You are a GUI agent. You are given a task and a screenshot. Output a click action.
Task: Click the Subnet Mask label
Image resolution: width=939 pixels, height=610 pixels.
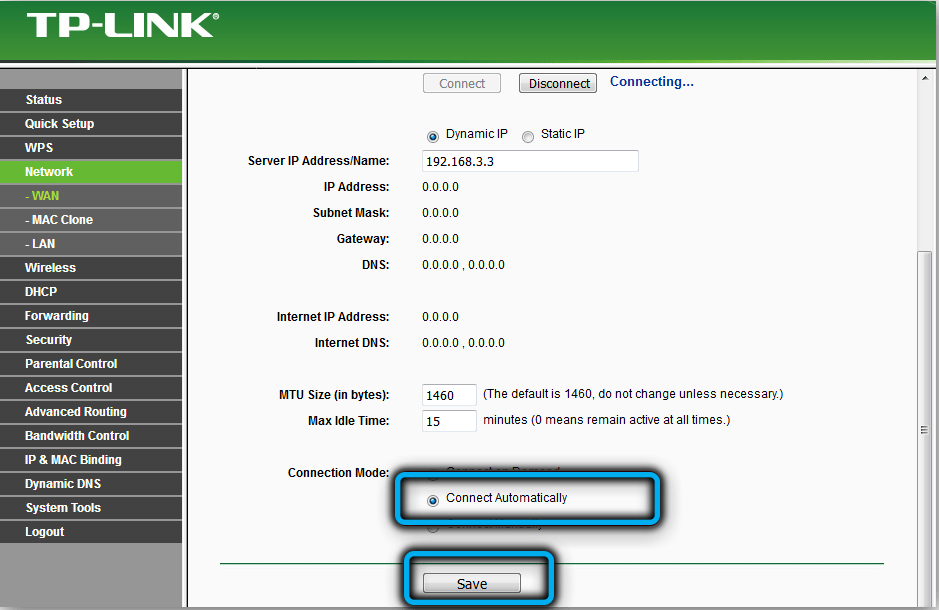pos(351,213)
